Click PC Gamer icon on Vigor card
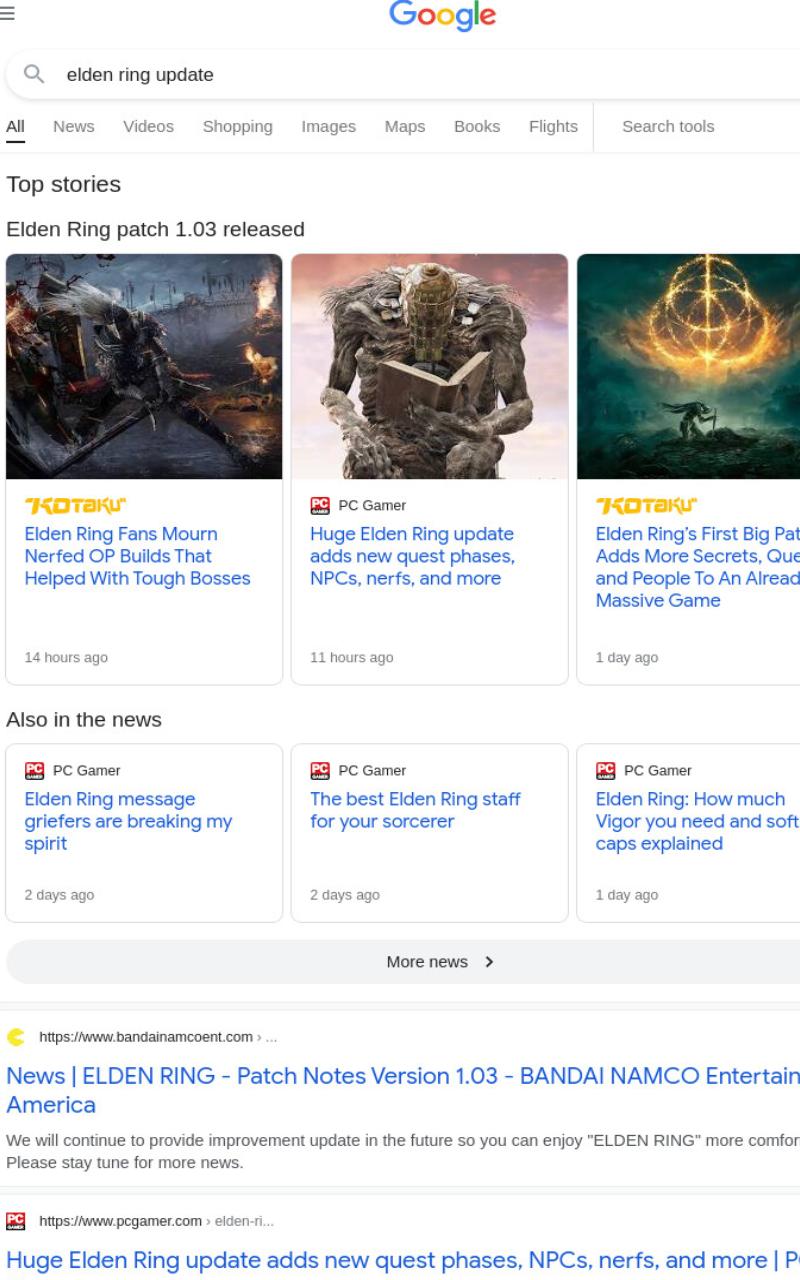This screenshot has width=800, height=1280. point(605,770)
